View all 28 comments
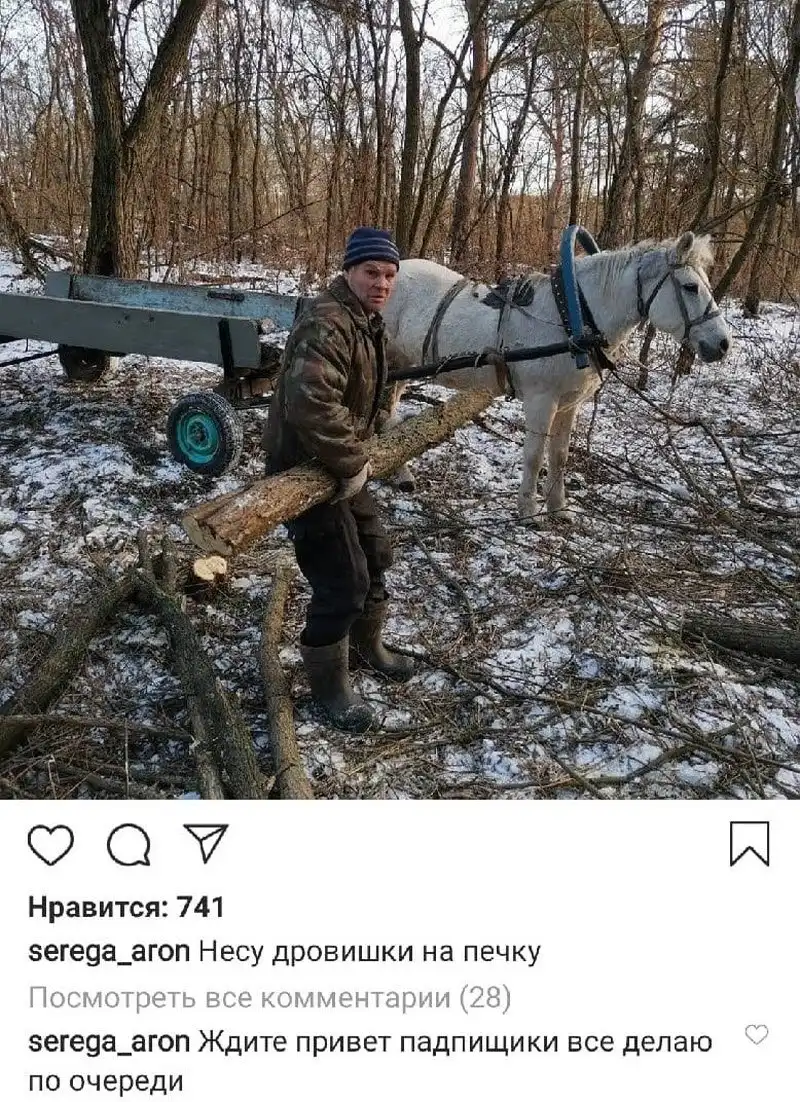The height and width of the screenshot is (1102, 800). point(270,997)
